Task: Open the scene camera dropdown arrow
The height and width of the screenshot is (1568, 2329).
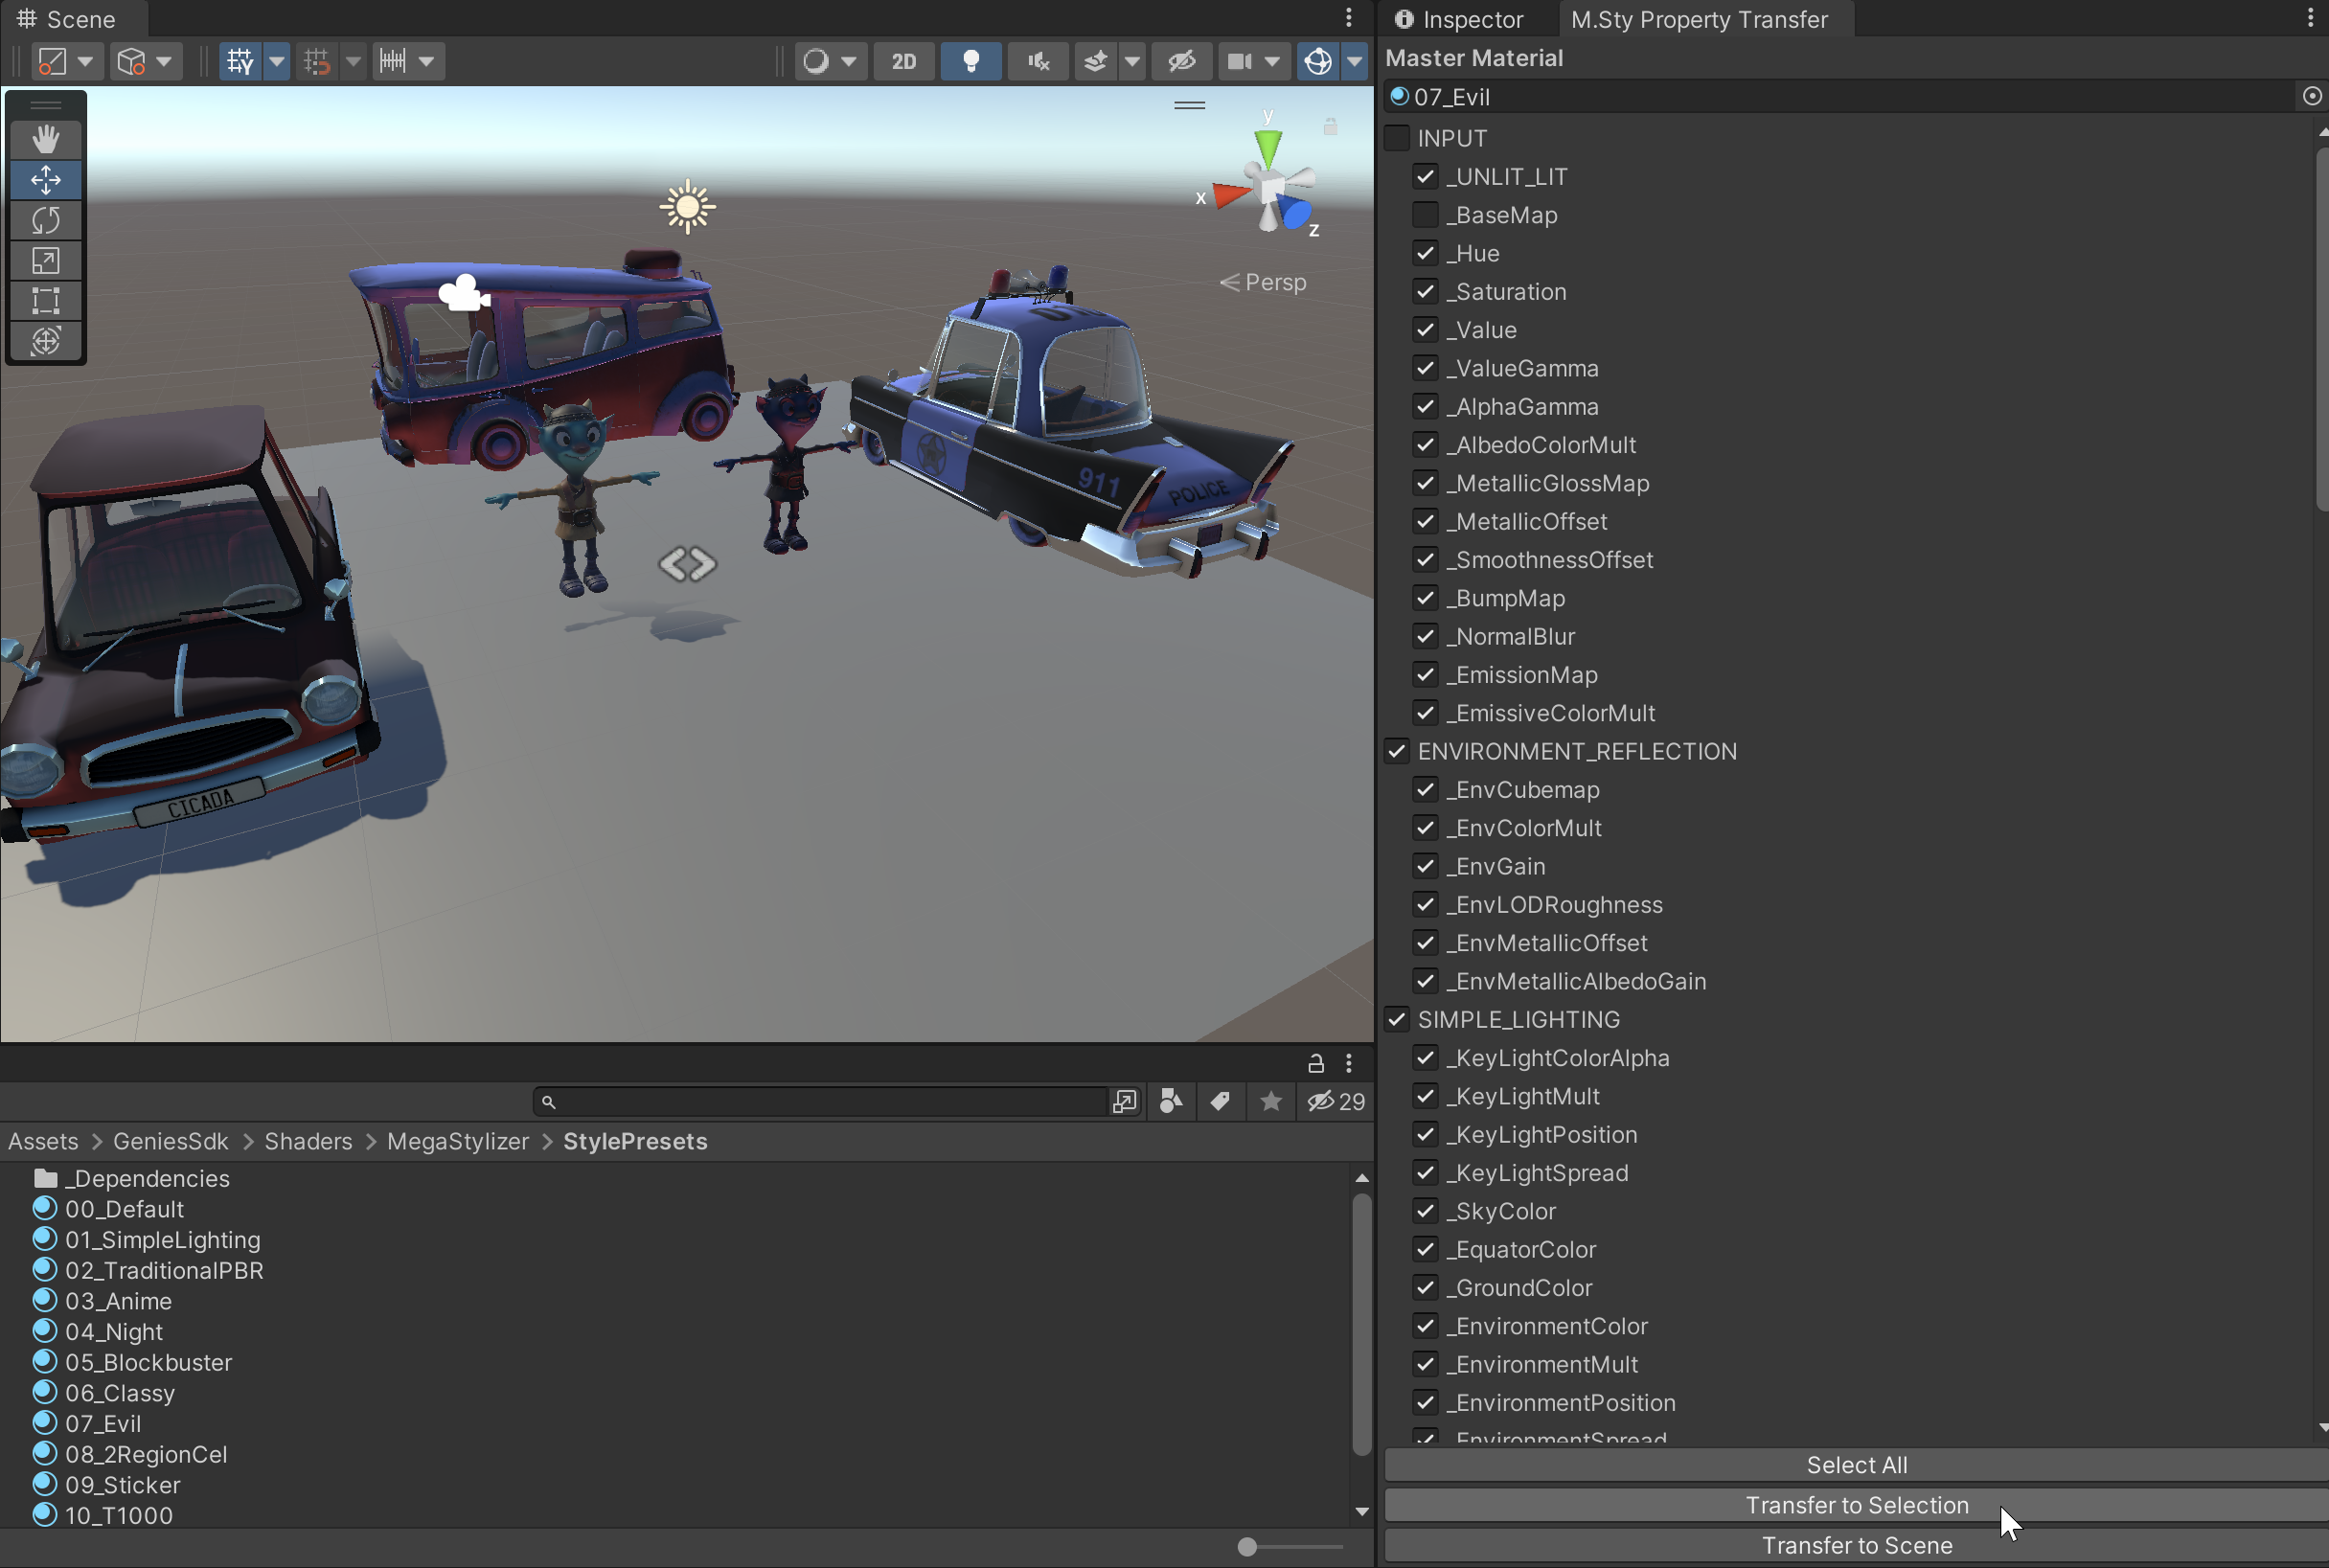Action: [x=1272, y=61]
